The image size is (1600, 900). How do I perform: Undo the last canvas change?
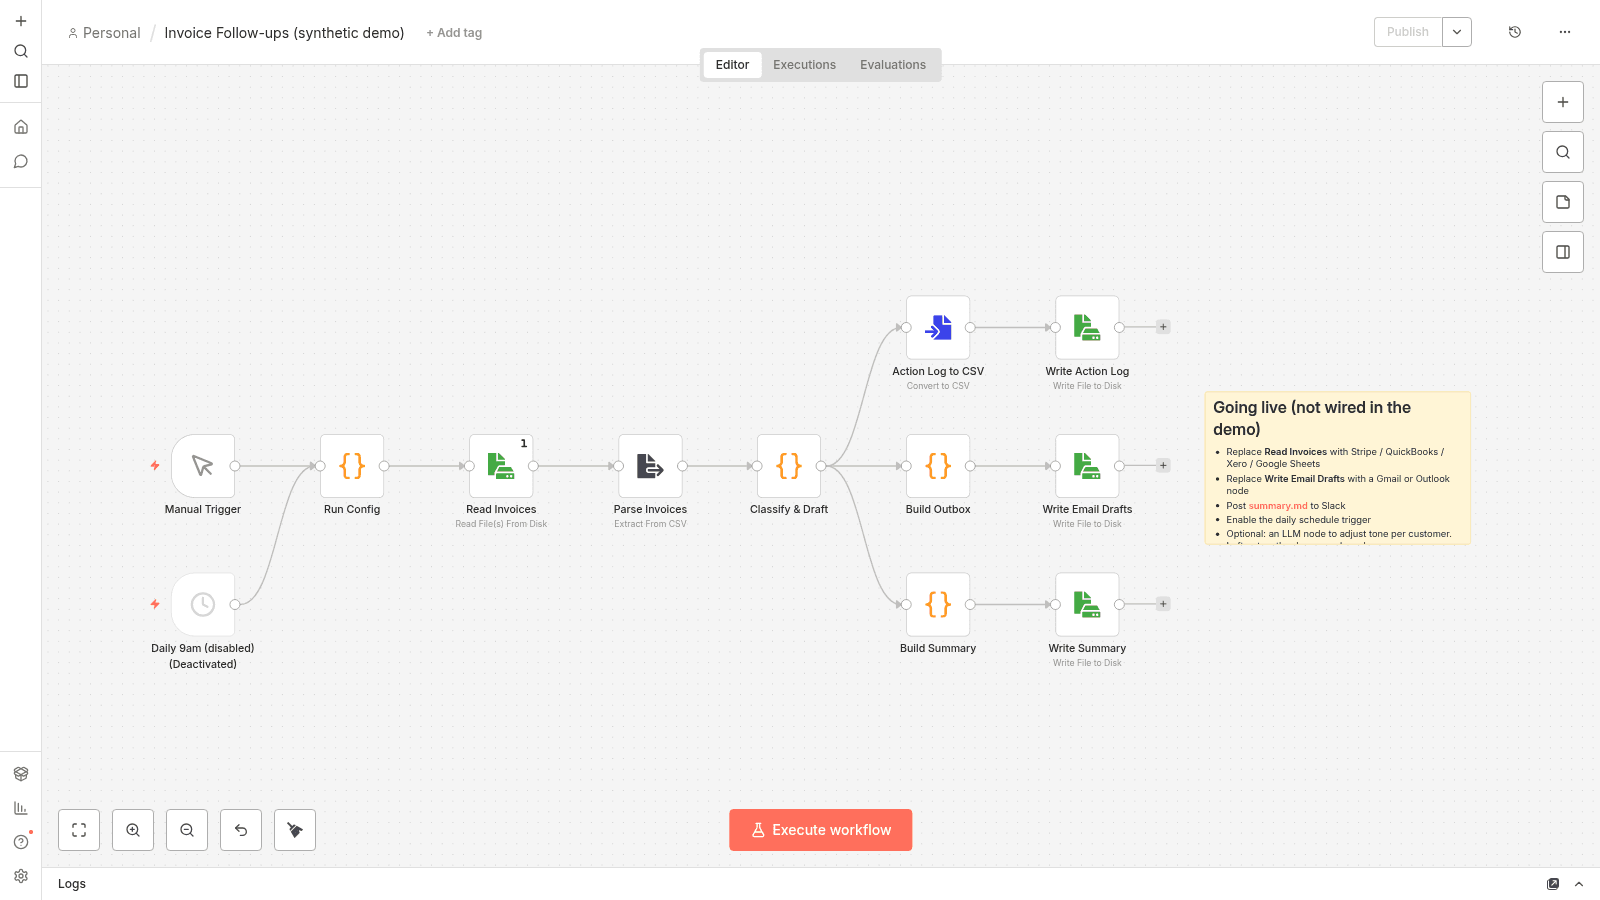(241, 830)
